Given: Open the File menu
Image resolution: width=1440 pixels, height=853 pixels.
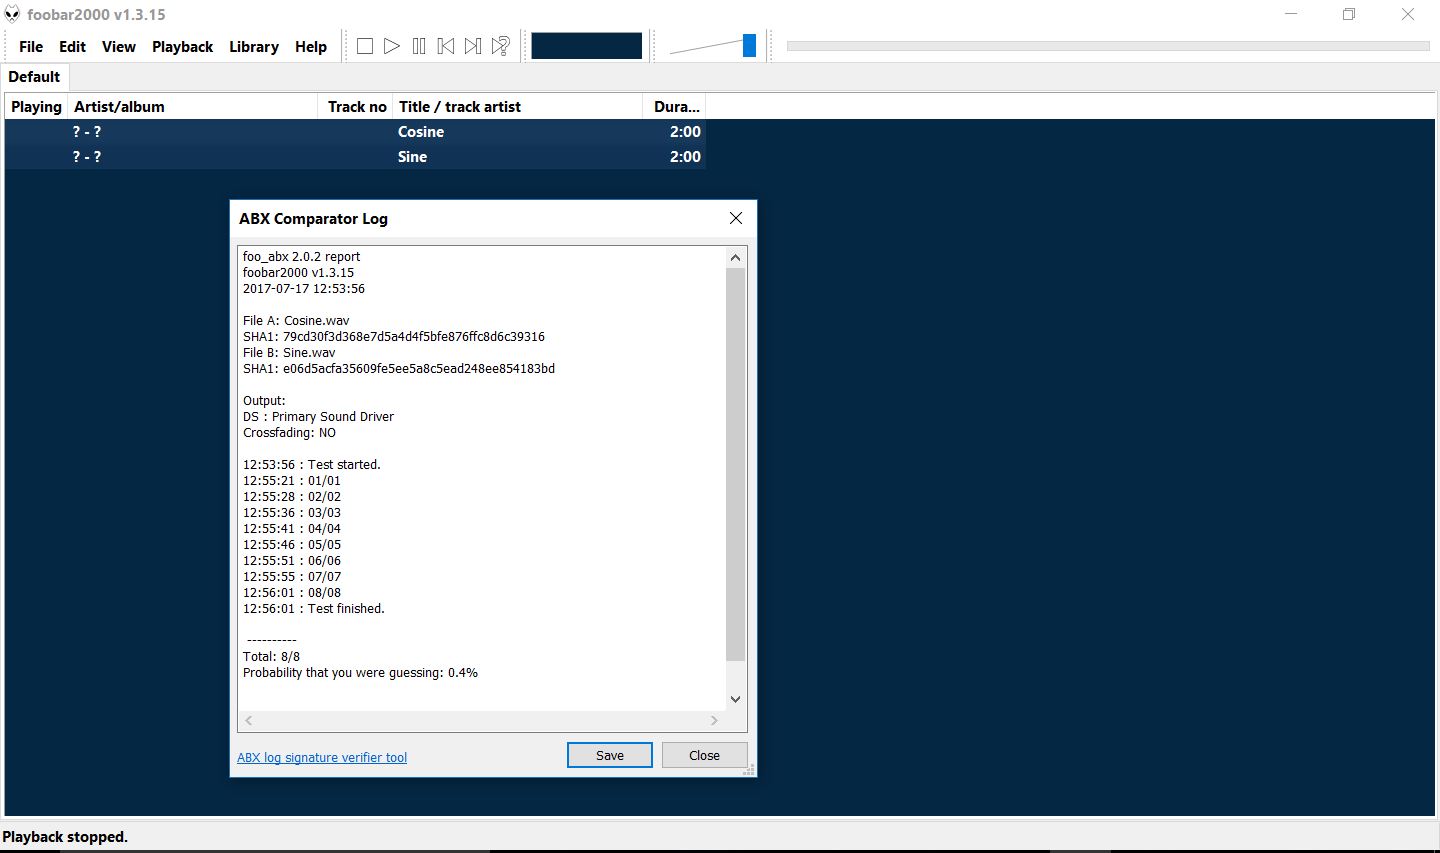Looking at the screenshot, I should pyautogui.click(x=31, y=47).
